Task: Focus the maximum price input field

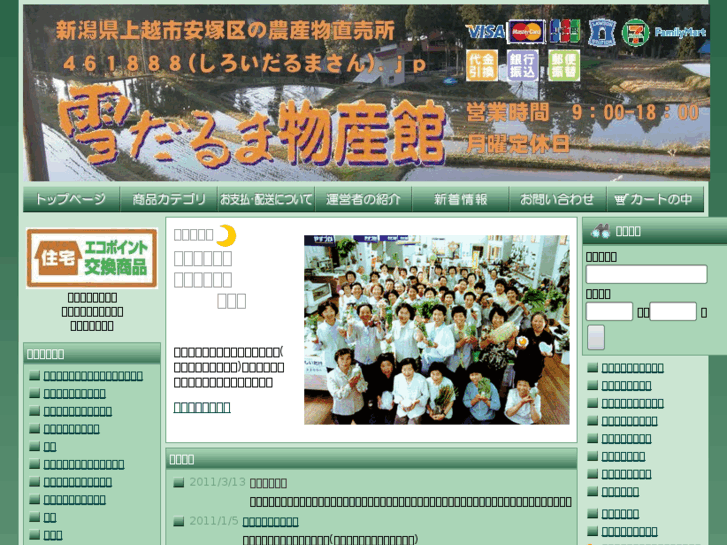Action: click(x=673, y=311)
